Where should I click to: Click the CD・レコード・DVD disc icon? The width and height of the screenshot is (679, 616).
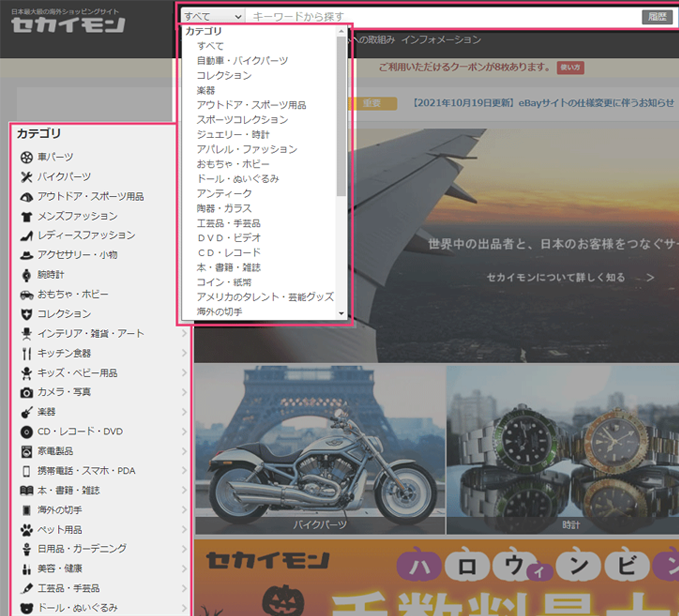click(26, 432)
